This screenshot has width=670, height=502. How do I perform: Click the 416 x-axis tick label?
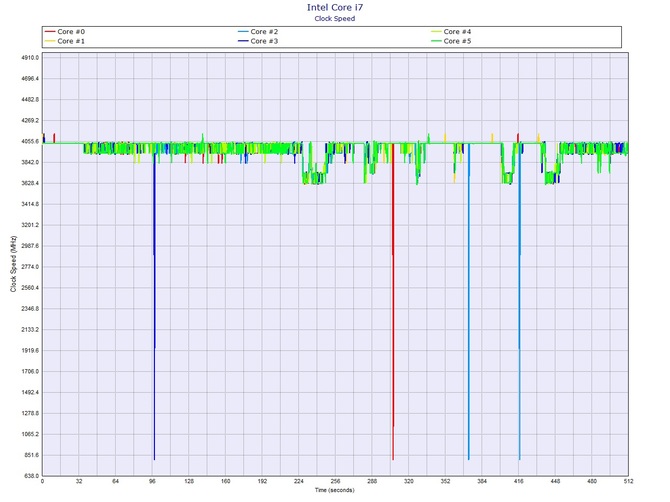[519, 481]
